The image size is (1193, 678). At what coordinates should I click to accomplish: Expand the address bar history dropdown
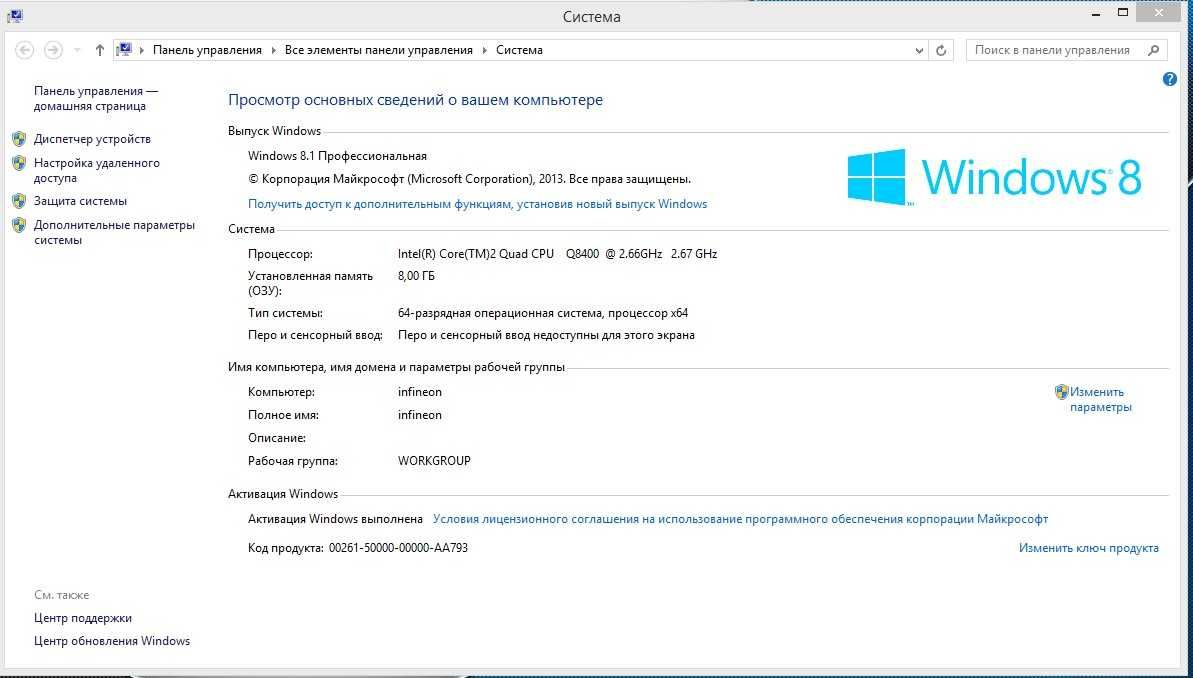[919, 50]
